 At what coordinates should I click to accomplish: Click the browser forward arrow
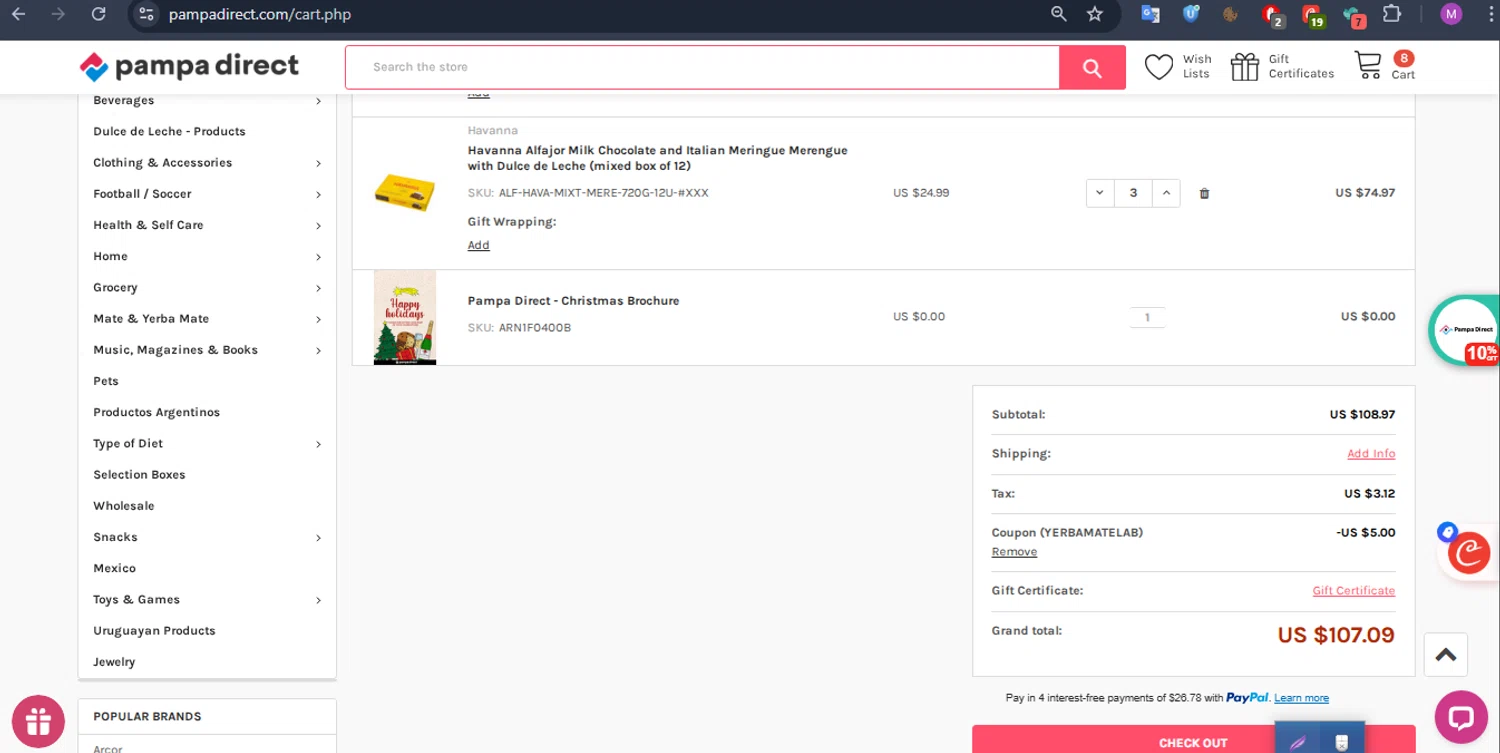[x=58, y=14]
